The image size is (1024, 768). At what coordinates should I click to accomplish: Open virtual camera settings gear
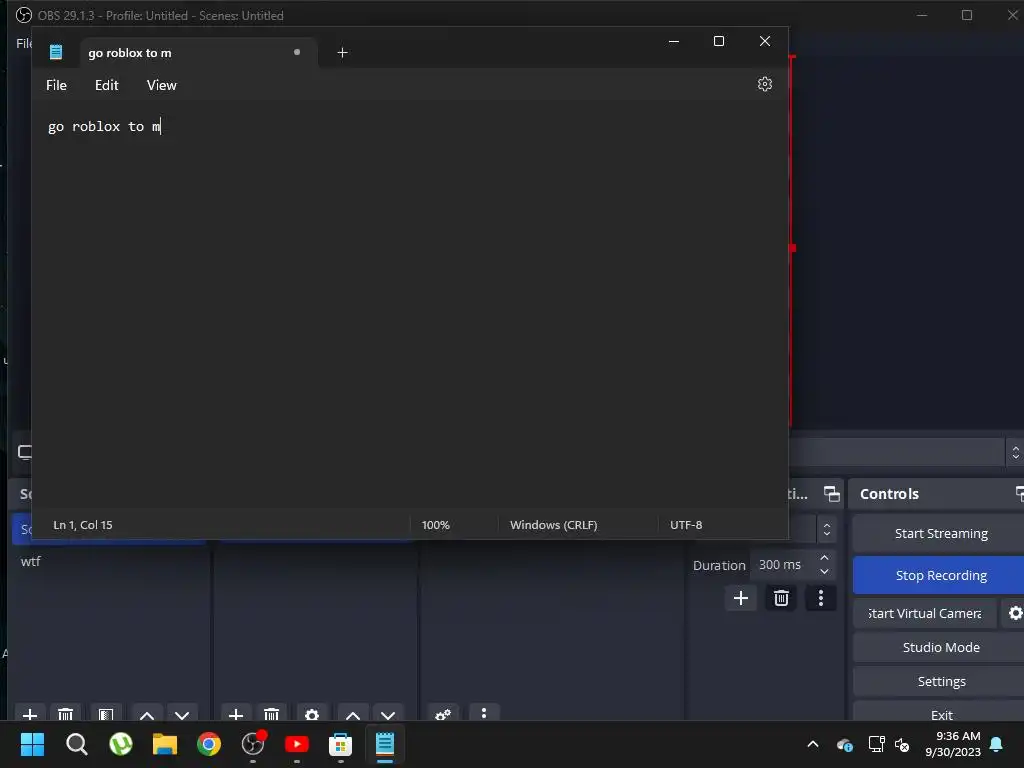click(x=1015, y=613)
